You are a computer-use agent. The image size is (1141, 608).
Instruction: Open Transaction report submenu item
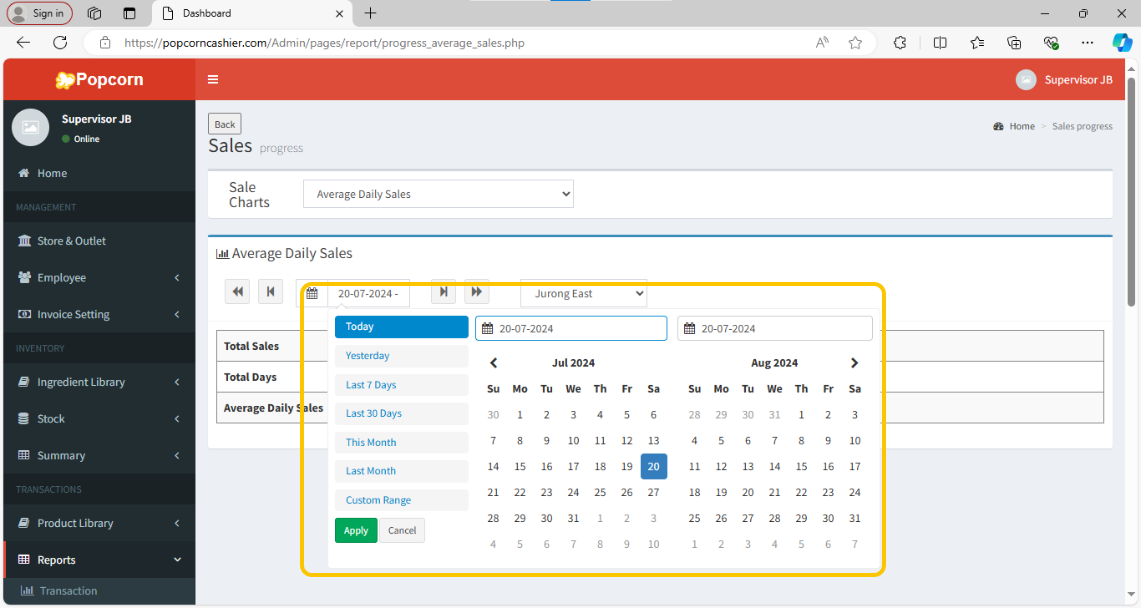click(99, 591)
